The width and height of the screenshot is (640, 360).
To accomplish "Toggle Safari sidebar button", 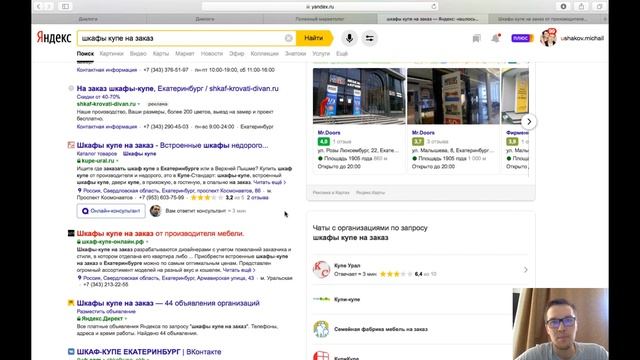I will click(65, 7).
